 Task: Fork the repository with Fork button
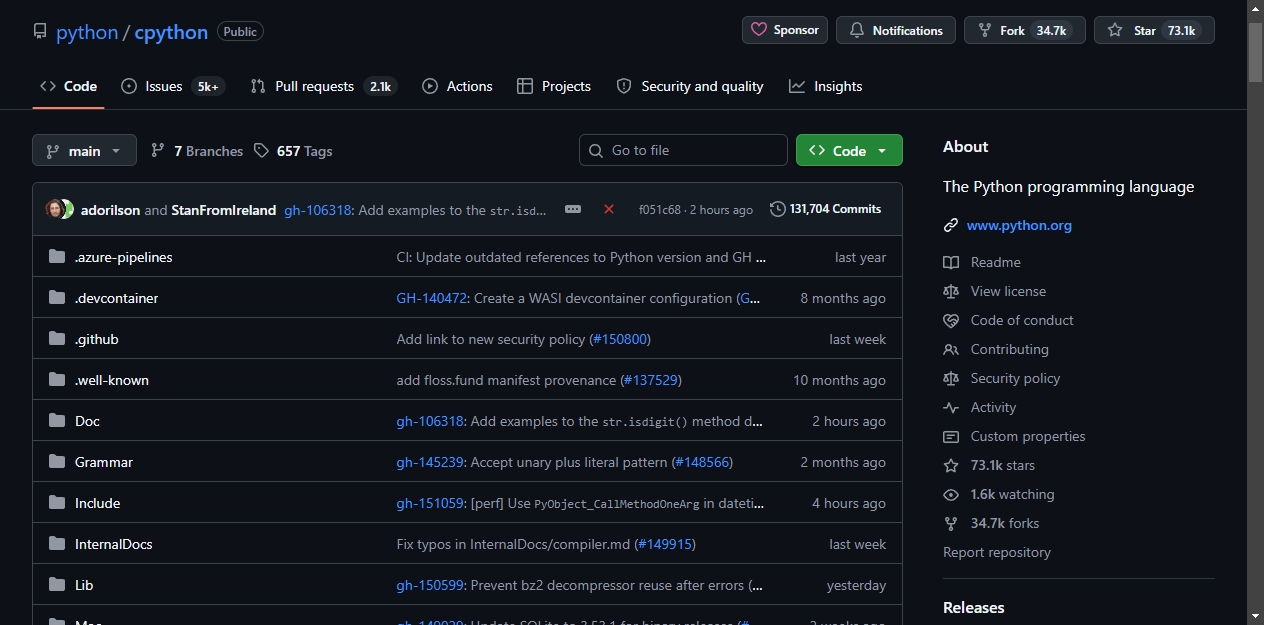coord(1025,30)
